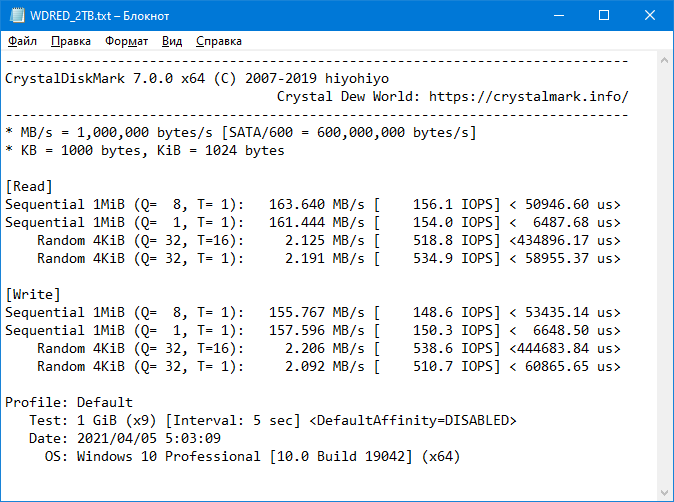674x502 pixels.
Task: Click the 6487.68 us latency value
Action: (x=573, y=223)
